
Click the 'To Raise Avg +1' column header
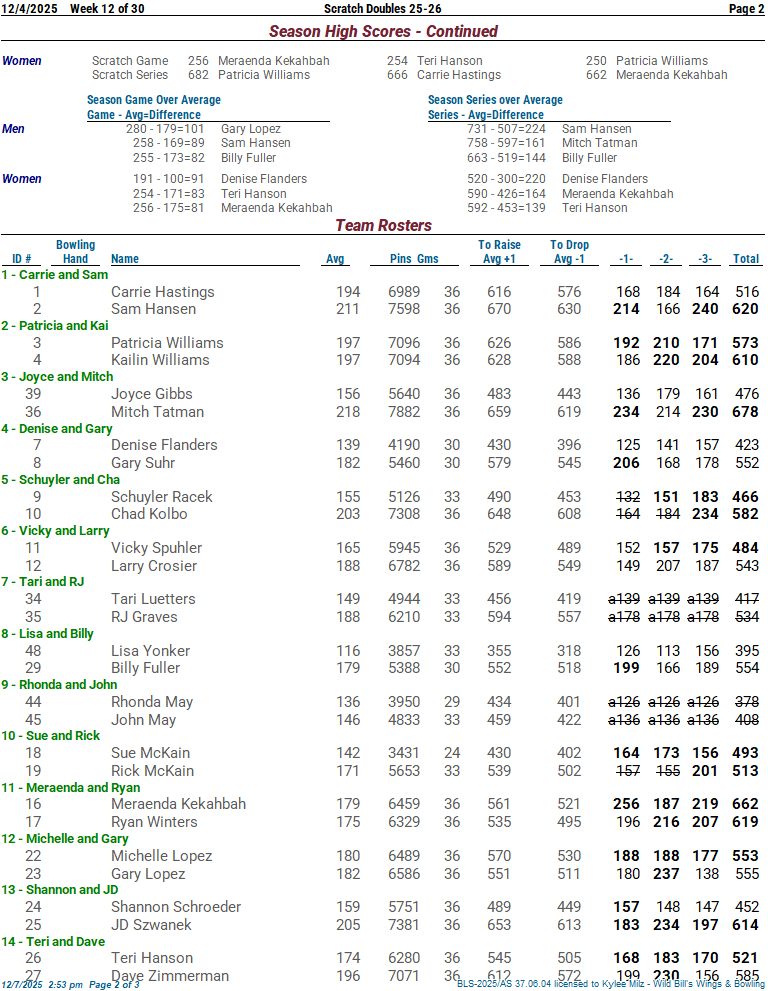[x=499, y=252]
